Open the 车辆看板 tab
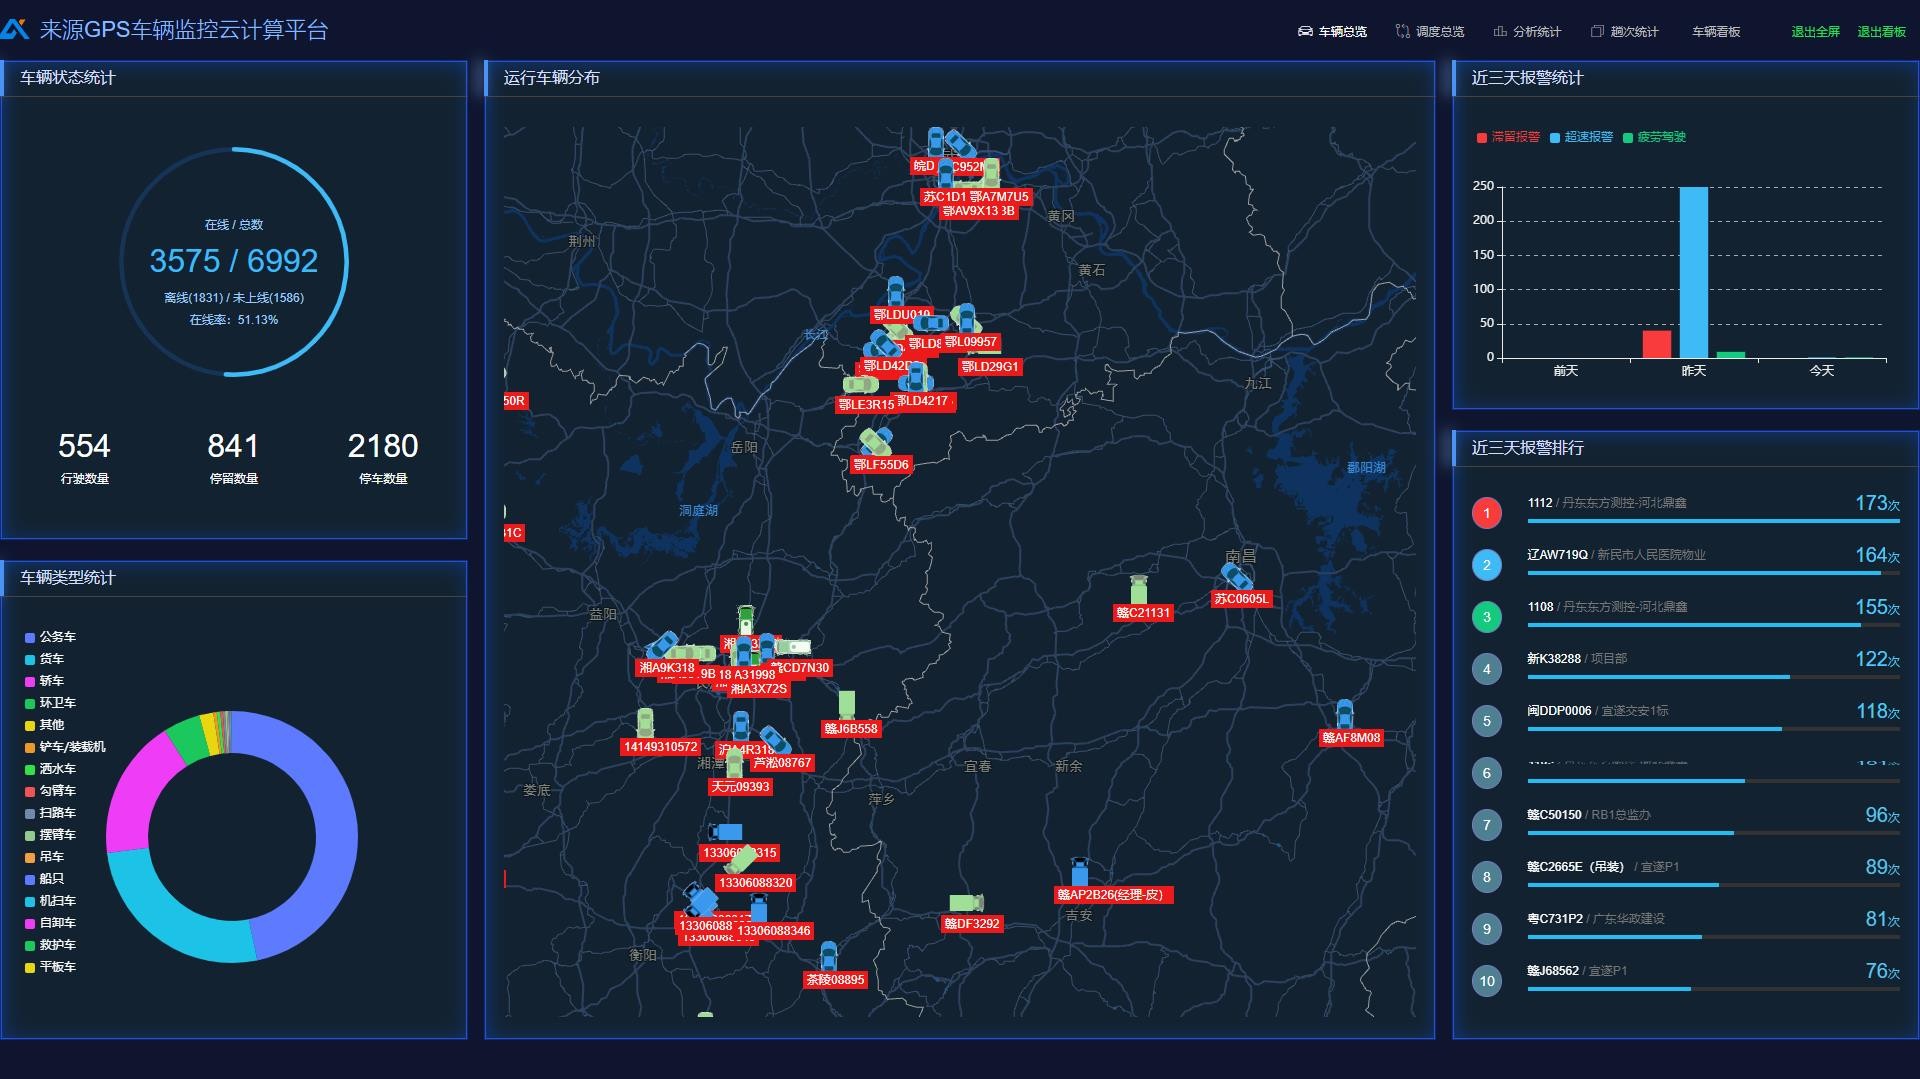Viewport: 1920px width, 1079px height. [x=1716, y=32]
